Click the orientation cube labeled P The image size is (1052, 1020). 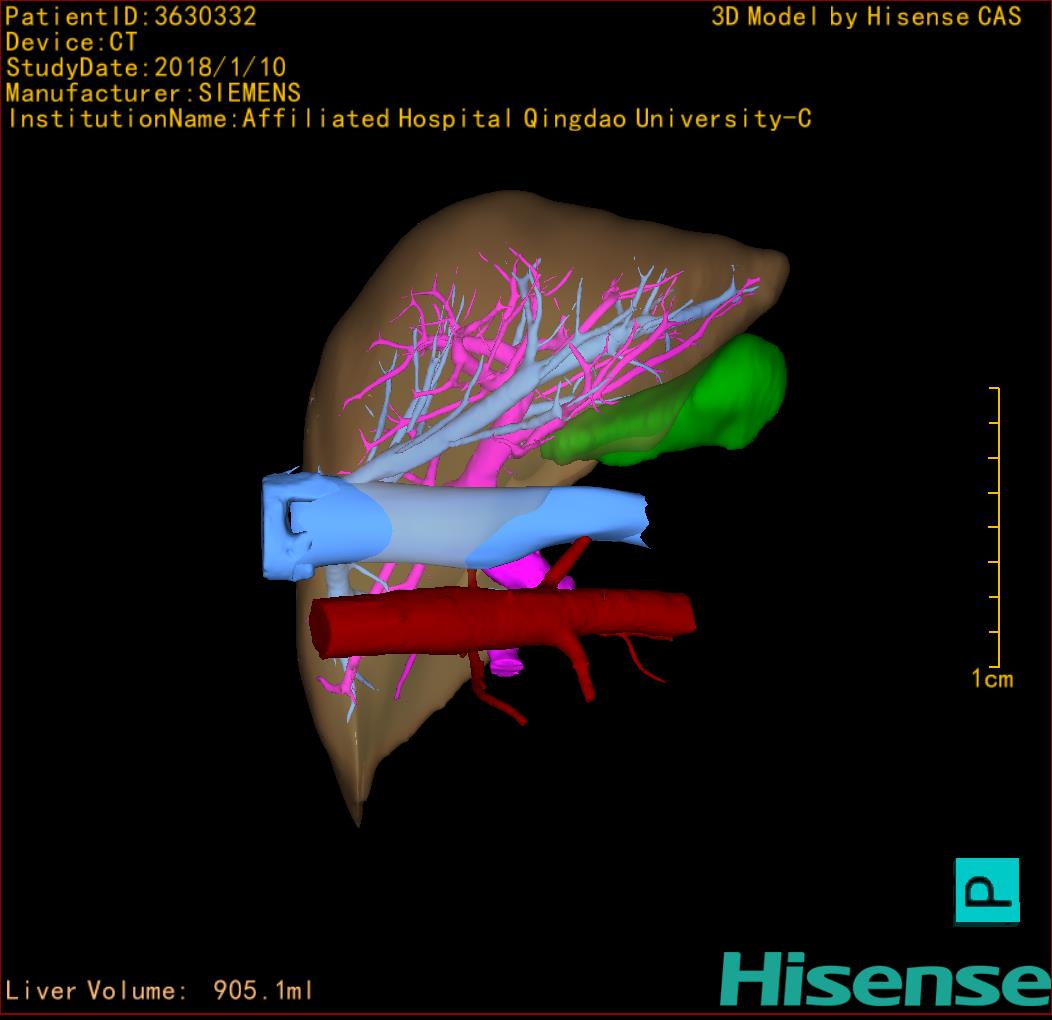point(987,890)
